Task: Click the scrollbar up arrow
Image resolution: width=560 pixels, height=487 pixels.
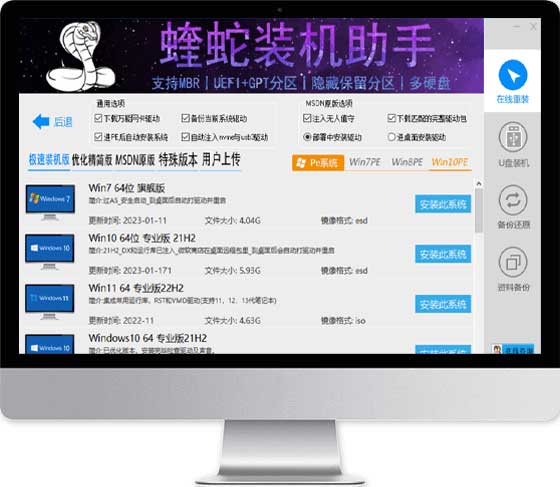Action: [x=479, y=184]
